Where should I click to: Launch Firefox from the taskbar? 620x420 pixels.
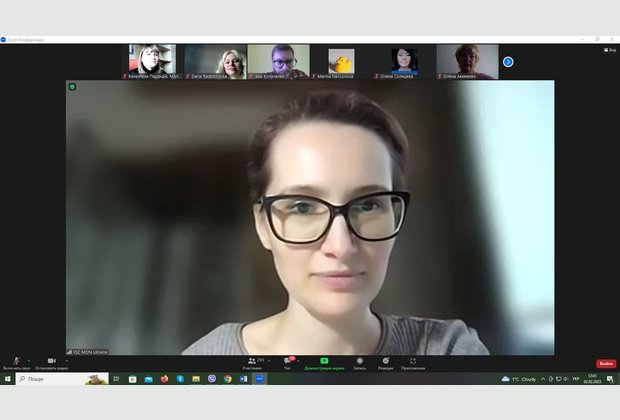164,379
